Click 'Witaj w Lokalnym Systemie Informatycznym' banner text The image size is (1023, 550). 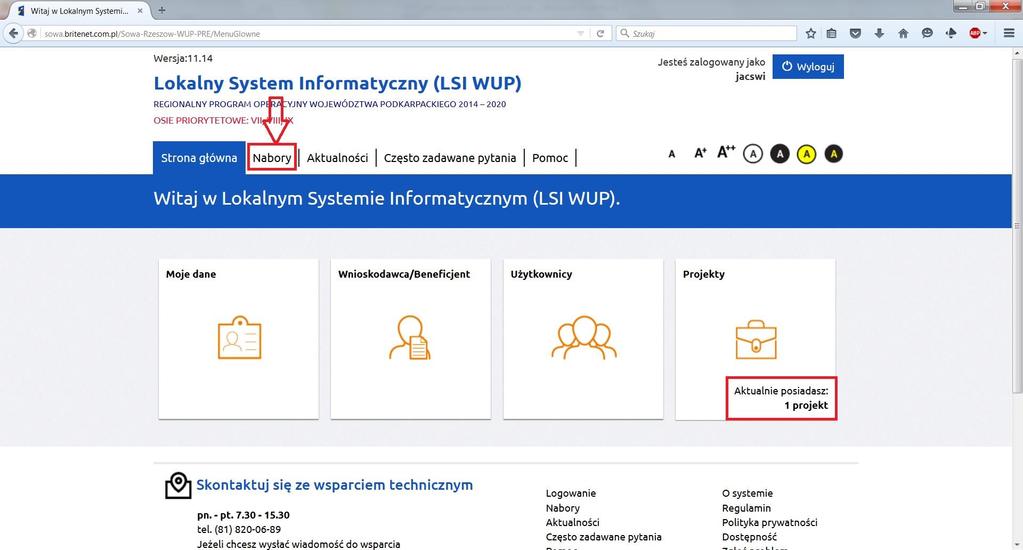point(386,199)
